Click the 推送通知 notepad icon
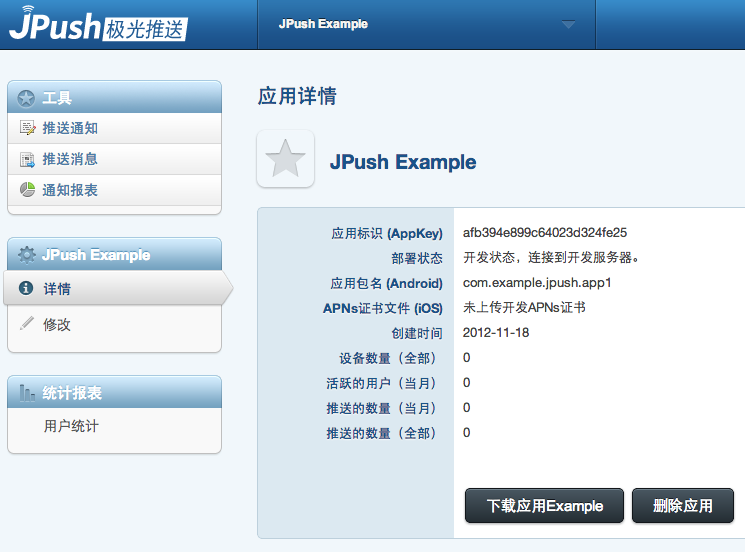 [28, 128]
